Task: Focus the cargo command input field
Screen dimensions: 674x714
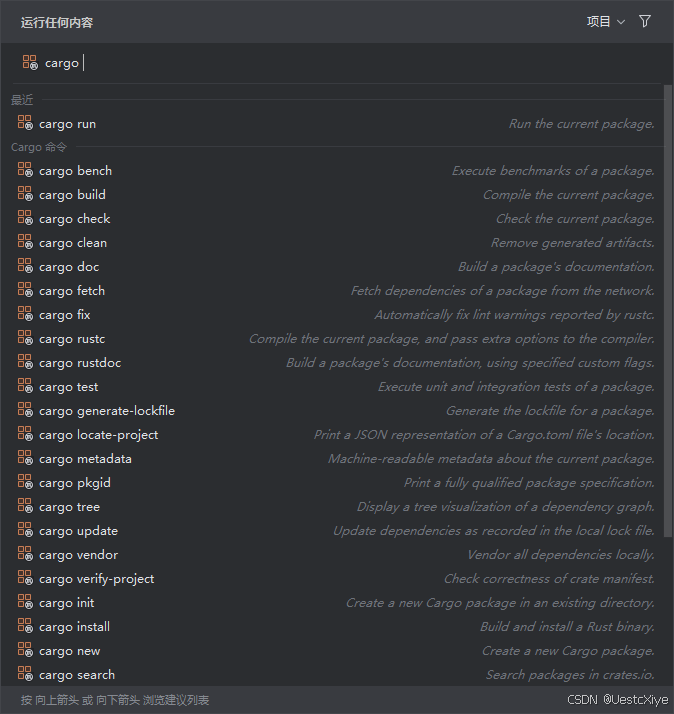Action: point(337,63)
